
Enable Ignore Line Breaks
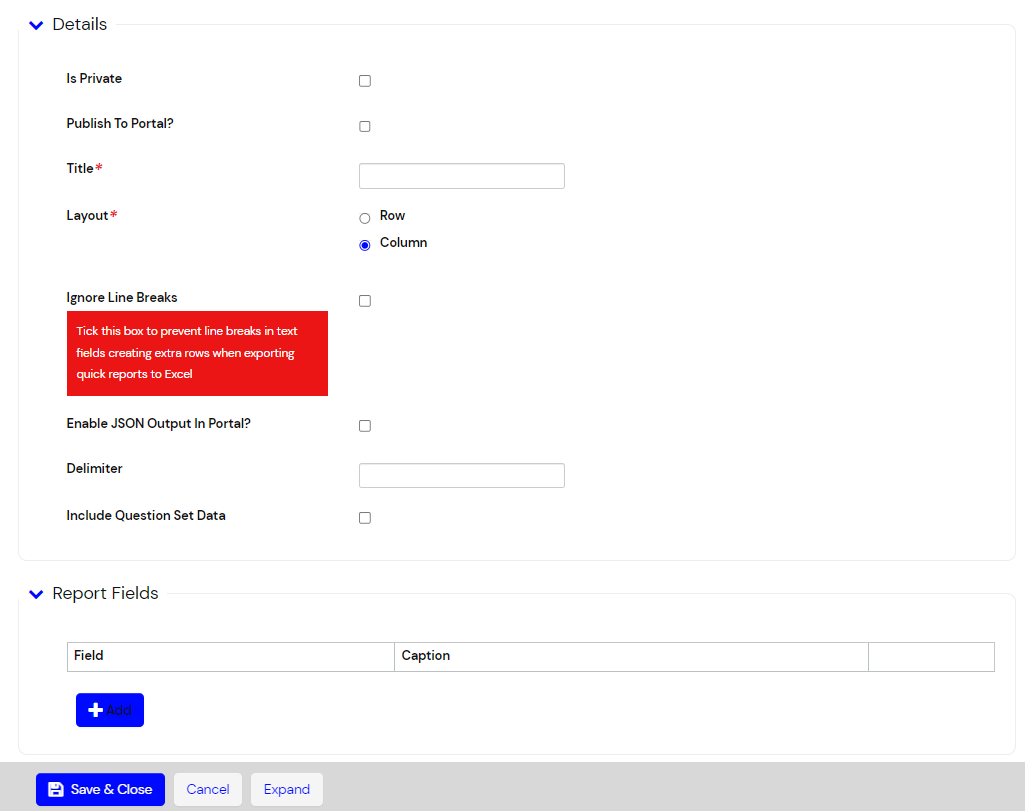[x=364, y=300]
